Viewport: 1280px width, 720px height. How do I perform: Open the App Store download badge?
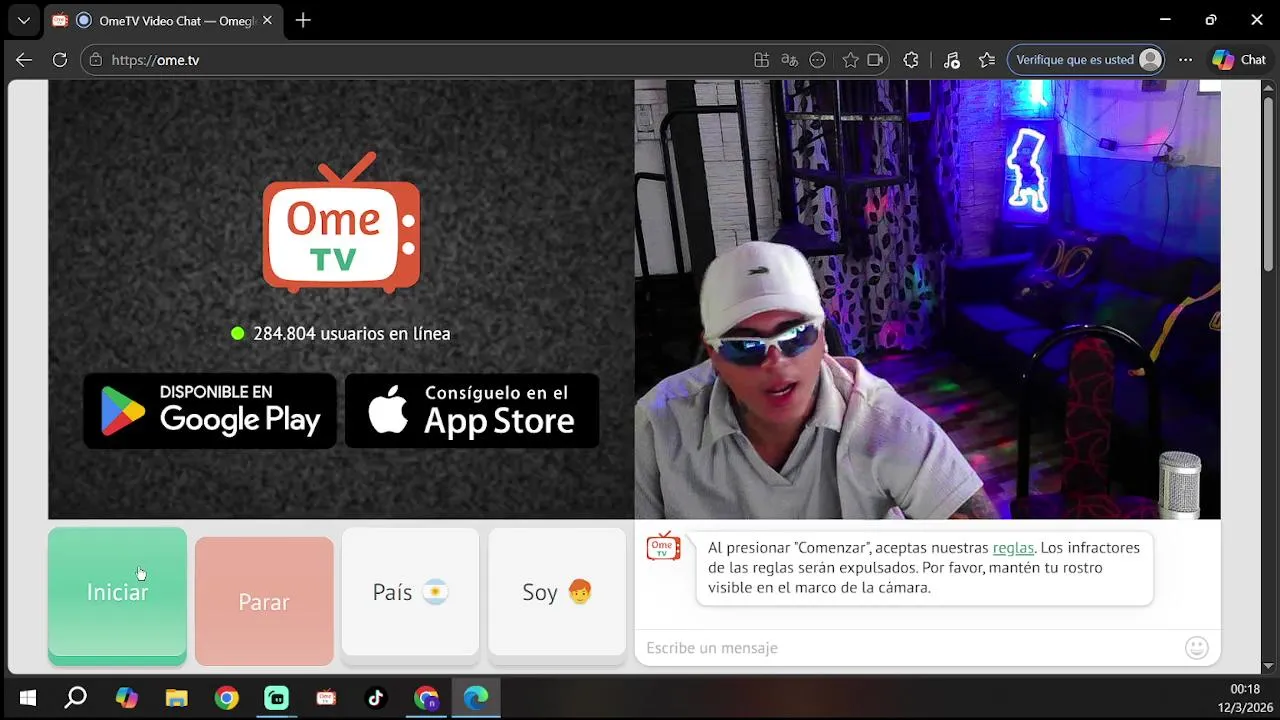point(472,411)
